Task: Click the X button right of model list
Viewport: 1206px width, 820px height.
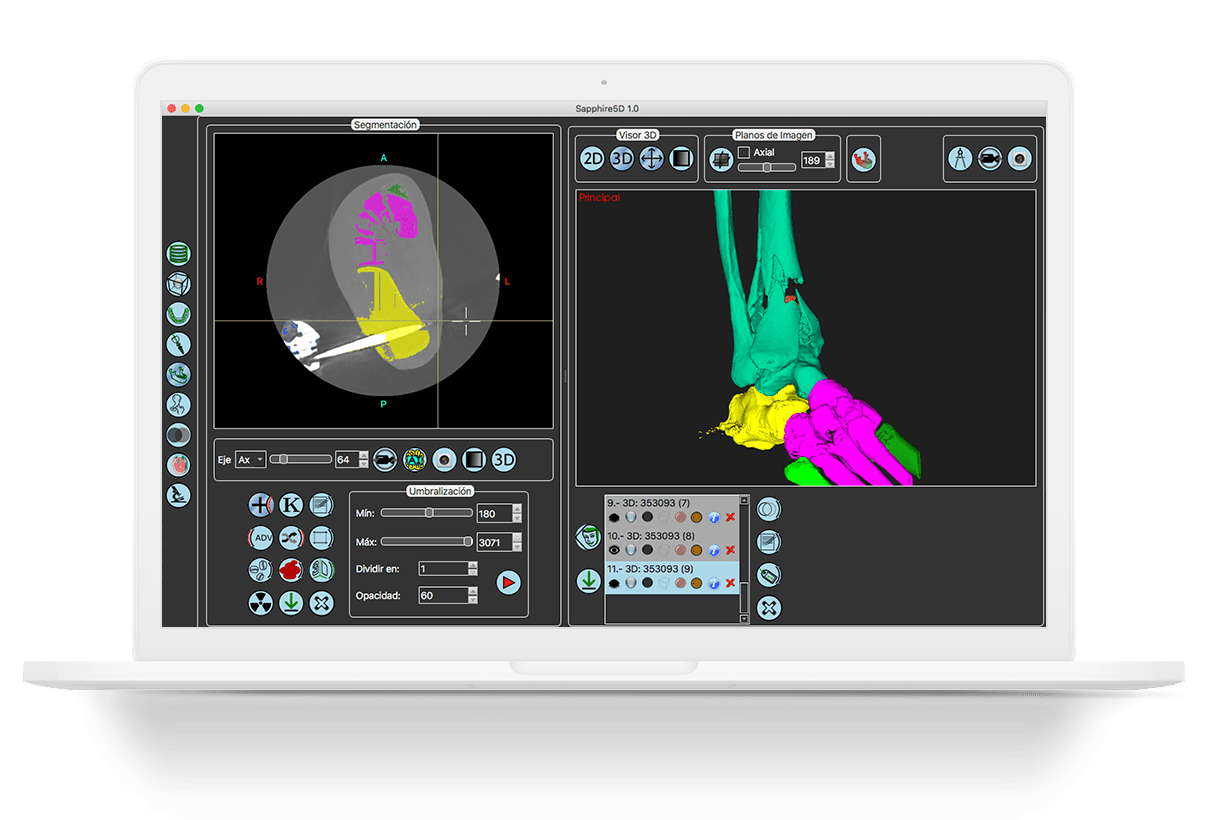Action: point(769,607)
